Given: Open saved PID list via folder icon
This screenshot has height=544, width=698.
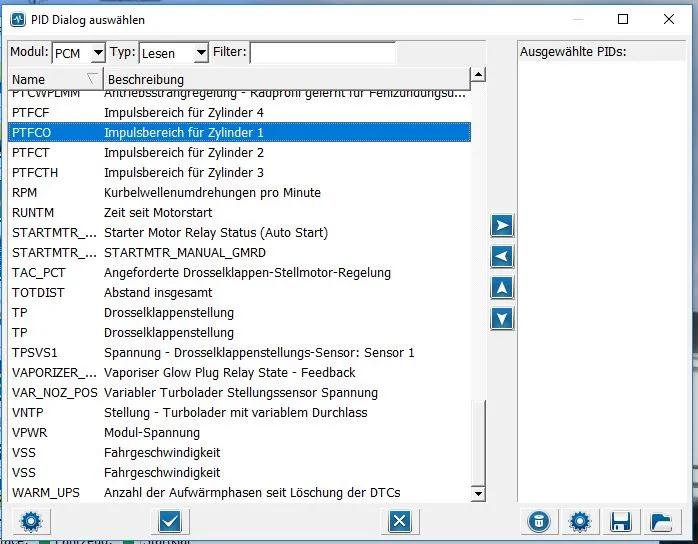Looking at the screenshot, I should coord(660,520).
